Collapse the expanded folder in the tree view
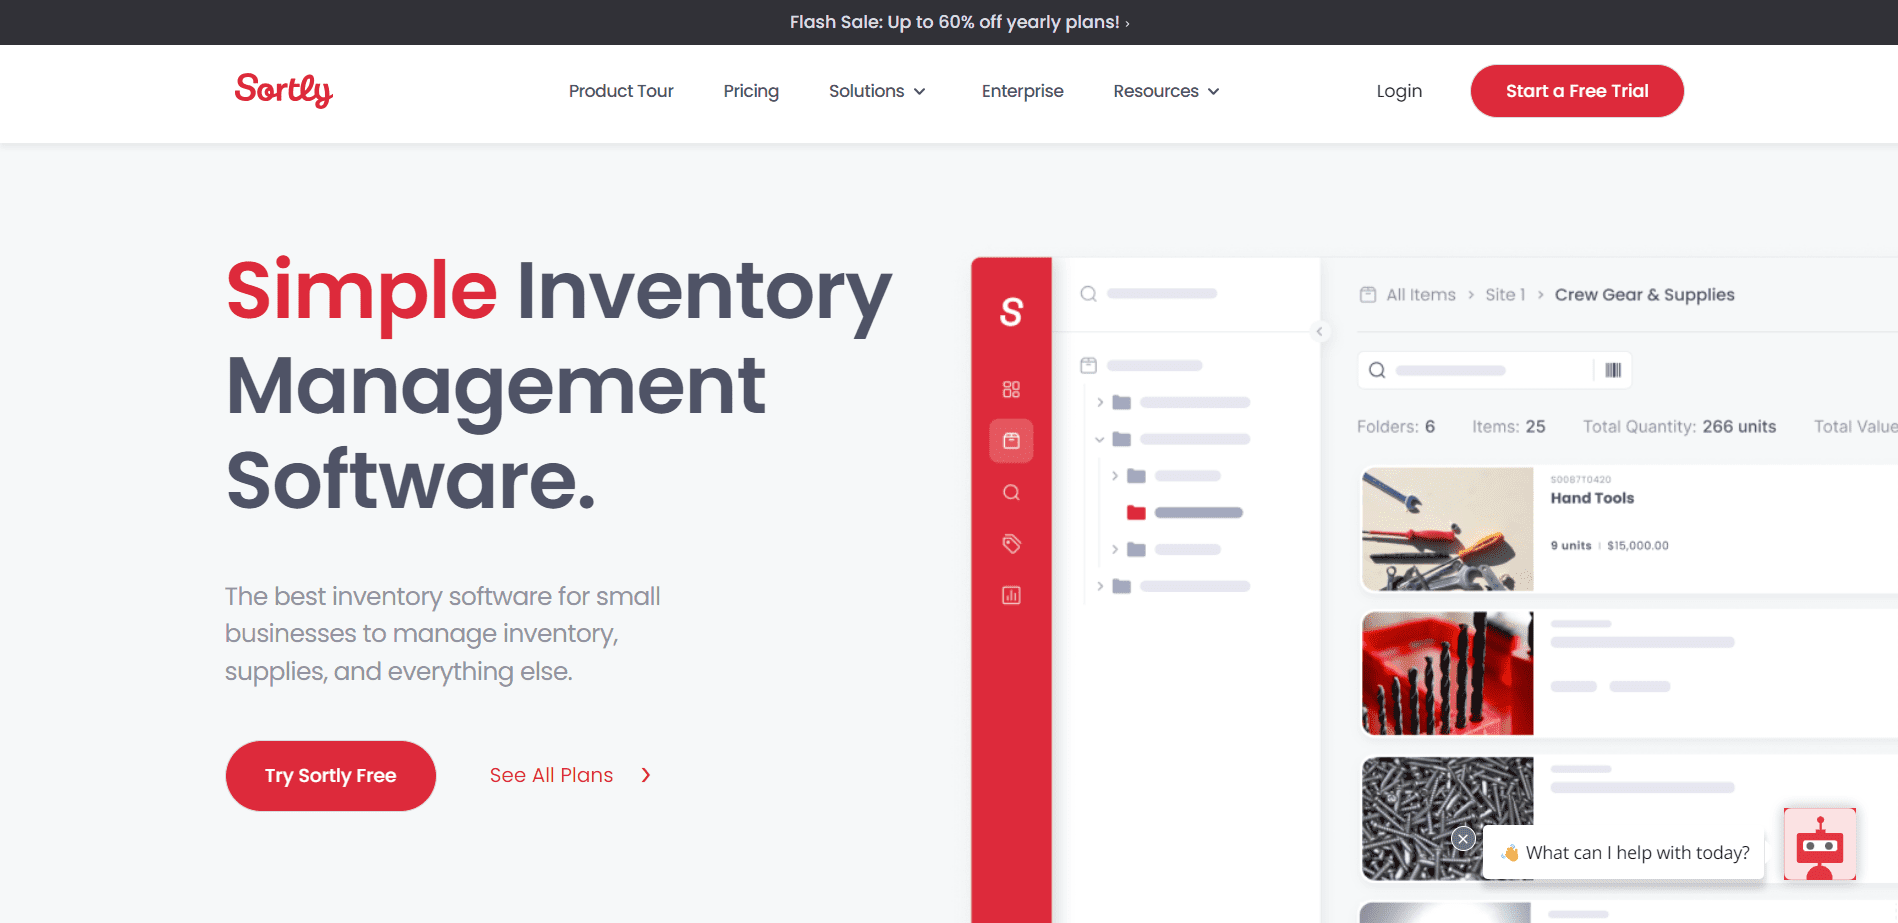The width and height of the screenshot is (1898, 923). pos(1100,439)
